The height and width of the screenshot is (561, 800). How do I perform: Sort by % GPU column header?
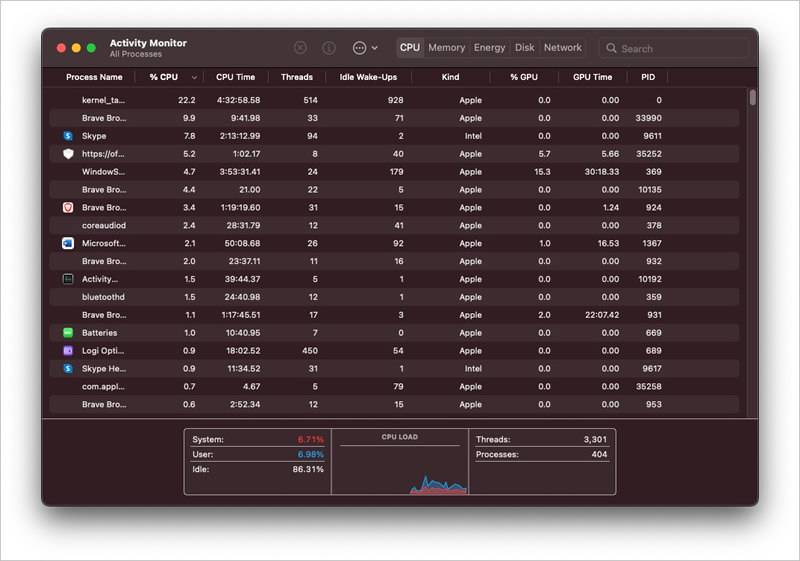pos(524,77)
